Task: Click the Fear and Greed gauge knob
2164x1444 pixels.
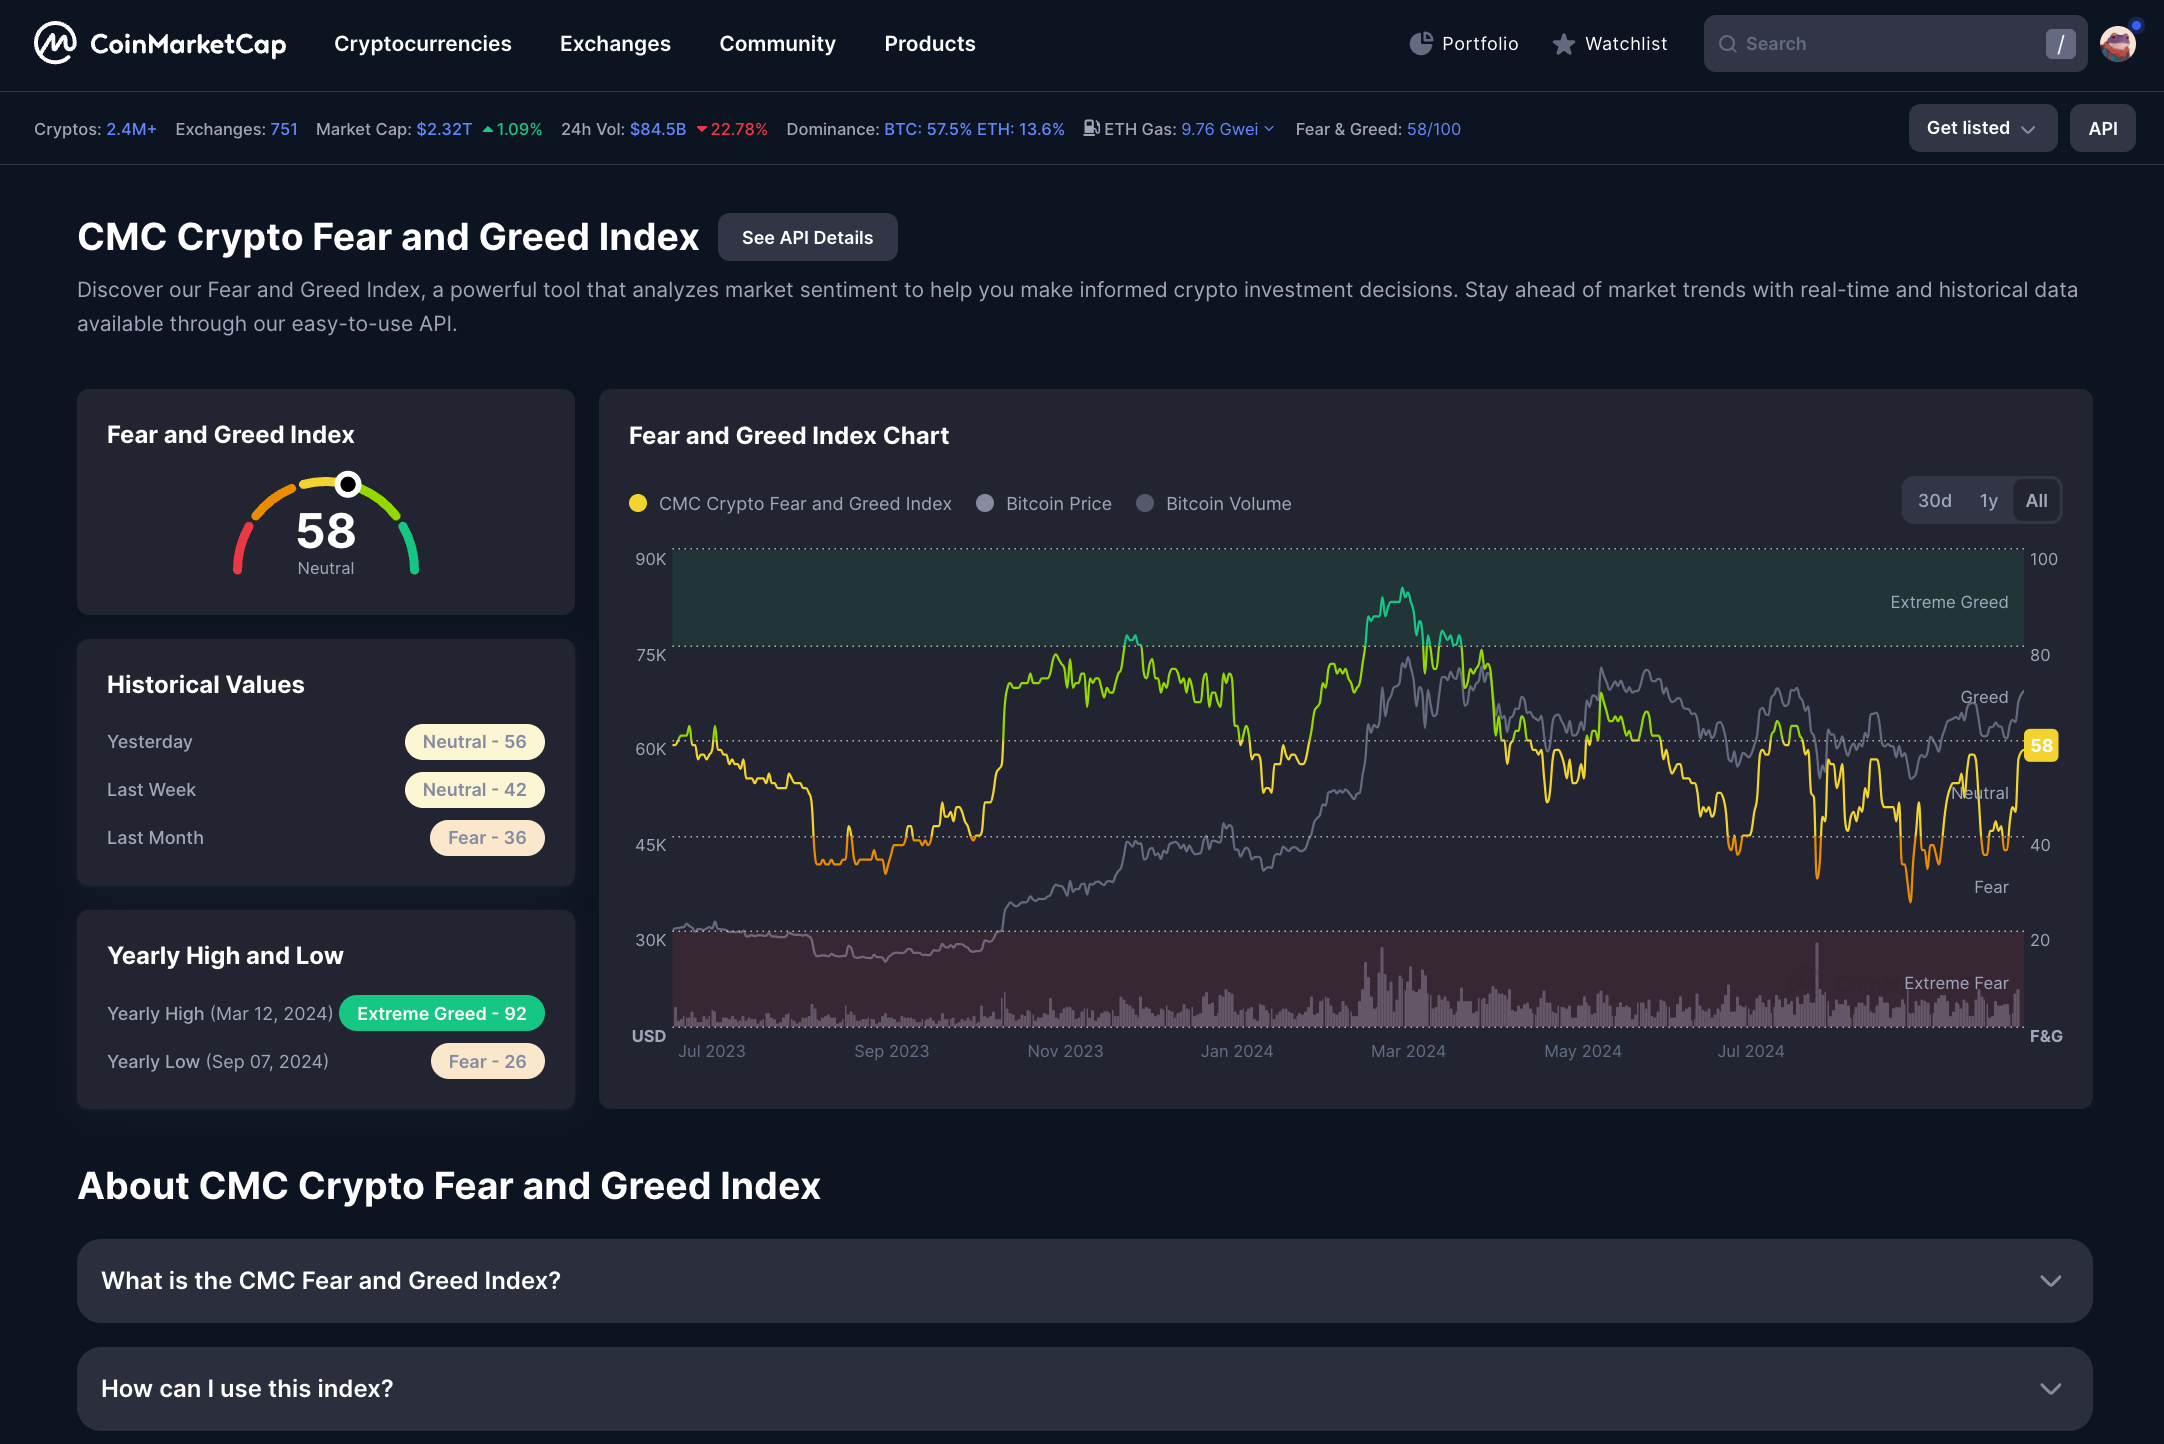Action: 348,484
